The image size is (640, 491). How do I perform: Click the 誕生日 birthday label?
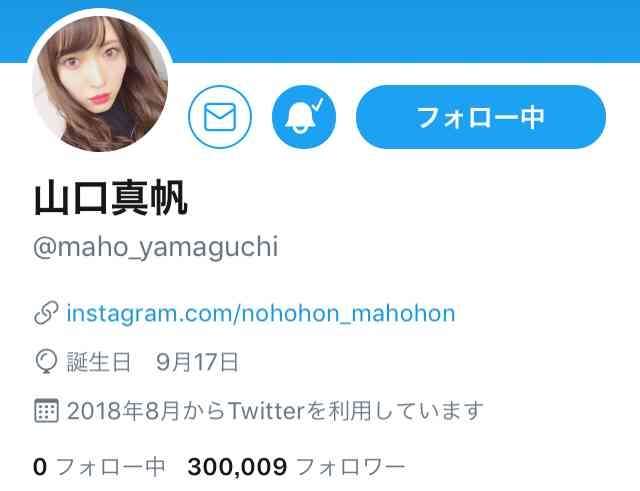pos(98,362)
